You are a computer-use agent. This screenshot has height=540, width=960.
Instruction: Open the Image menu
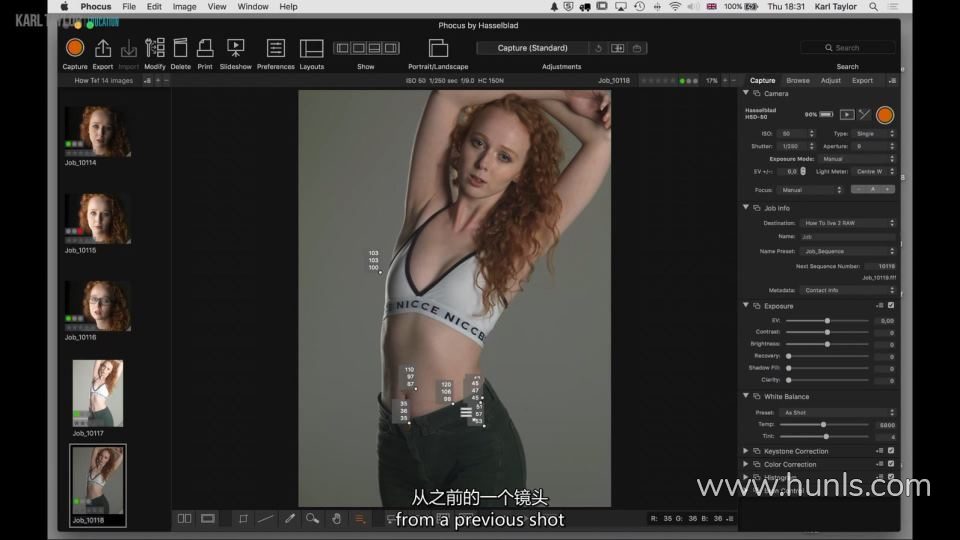coord(184,7)
